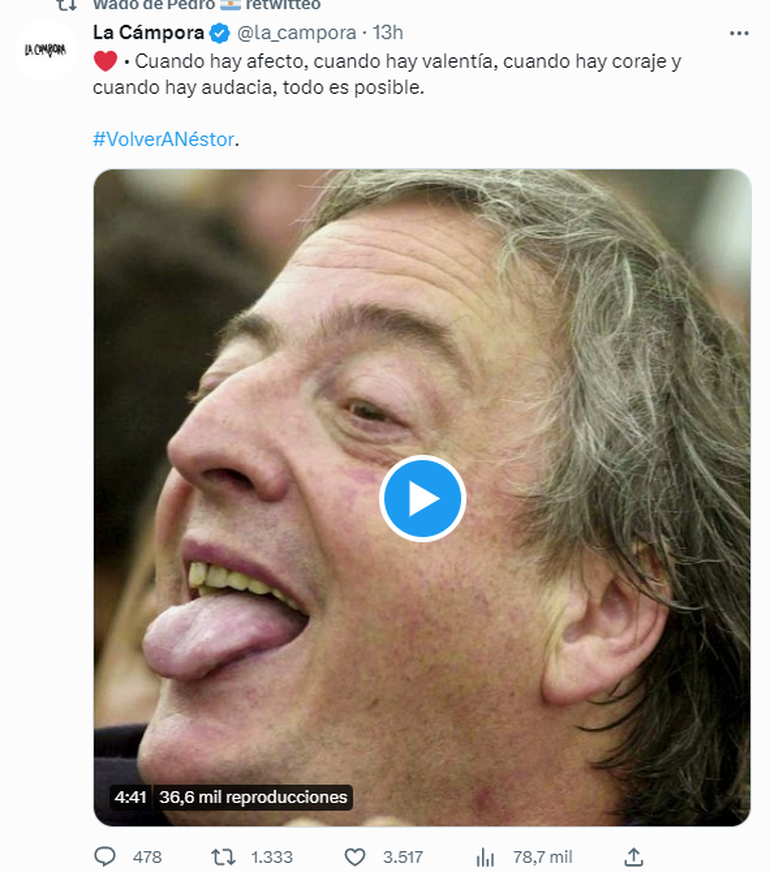Click the 4:41 video duration label
Viewport: 770px width, 872px height.
tap(130, 797)
